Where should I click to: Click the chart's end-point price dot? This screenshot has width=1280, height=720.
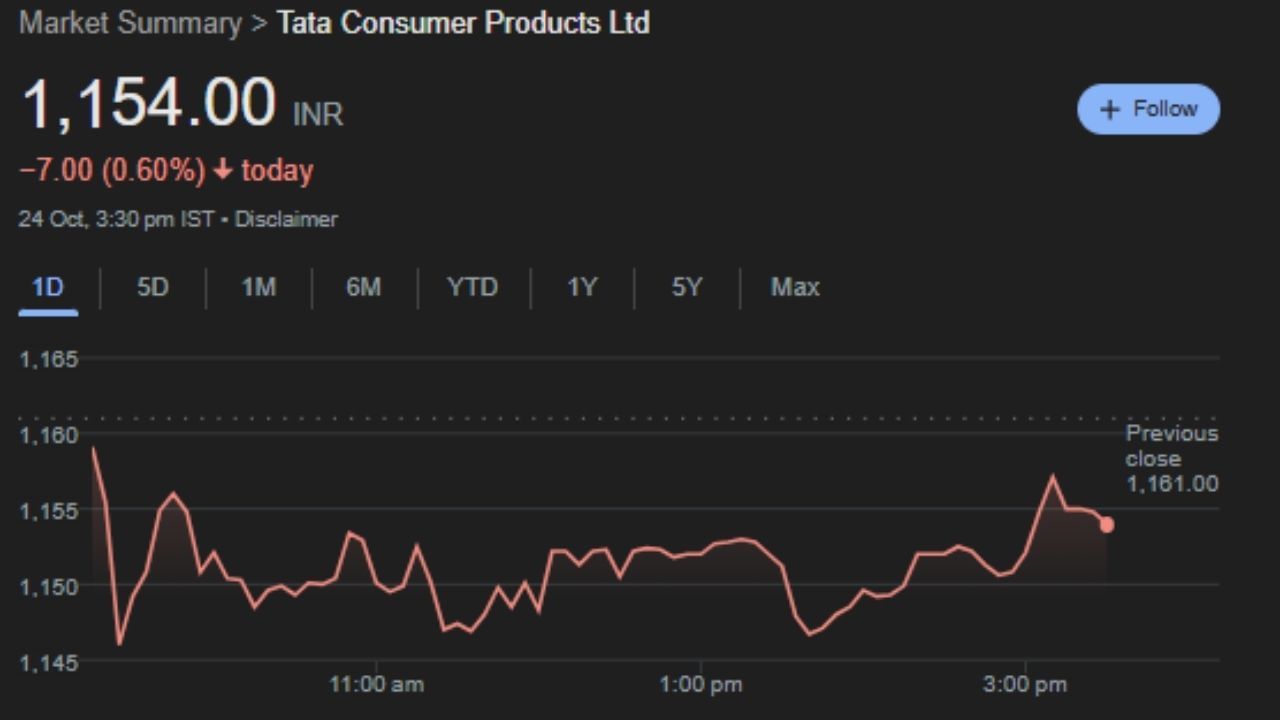coord(1106,525)
